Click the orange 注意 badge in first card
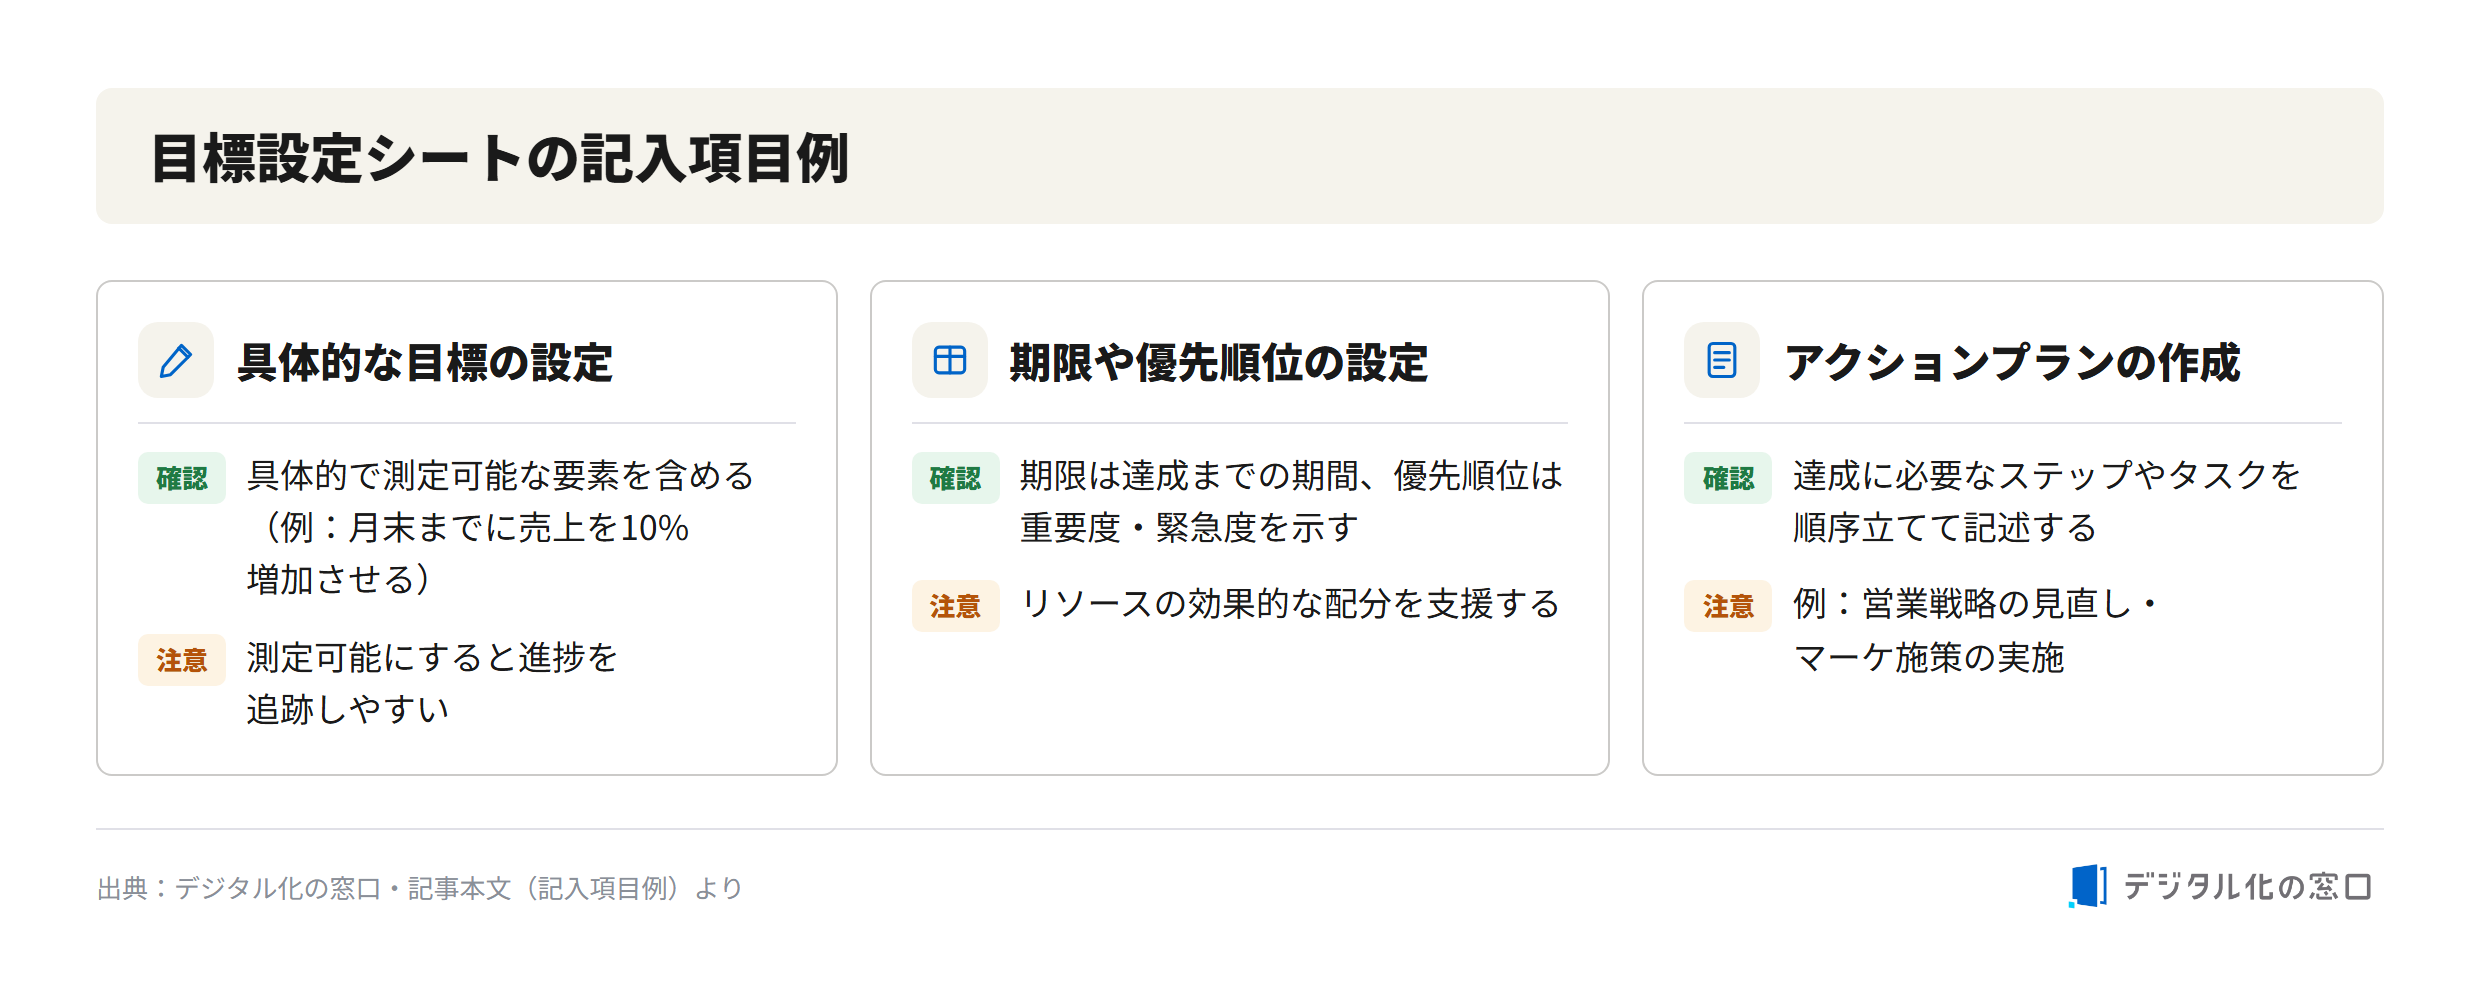 click(182, 660)
